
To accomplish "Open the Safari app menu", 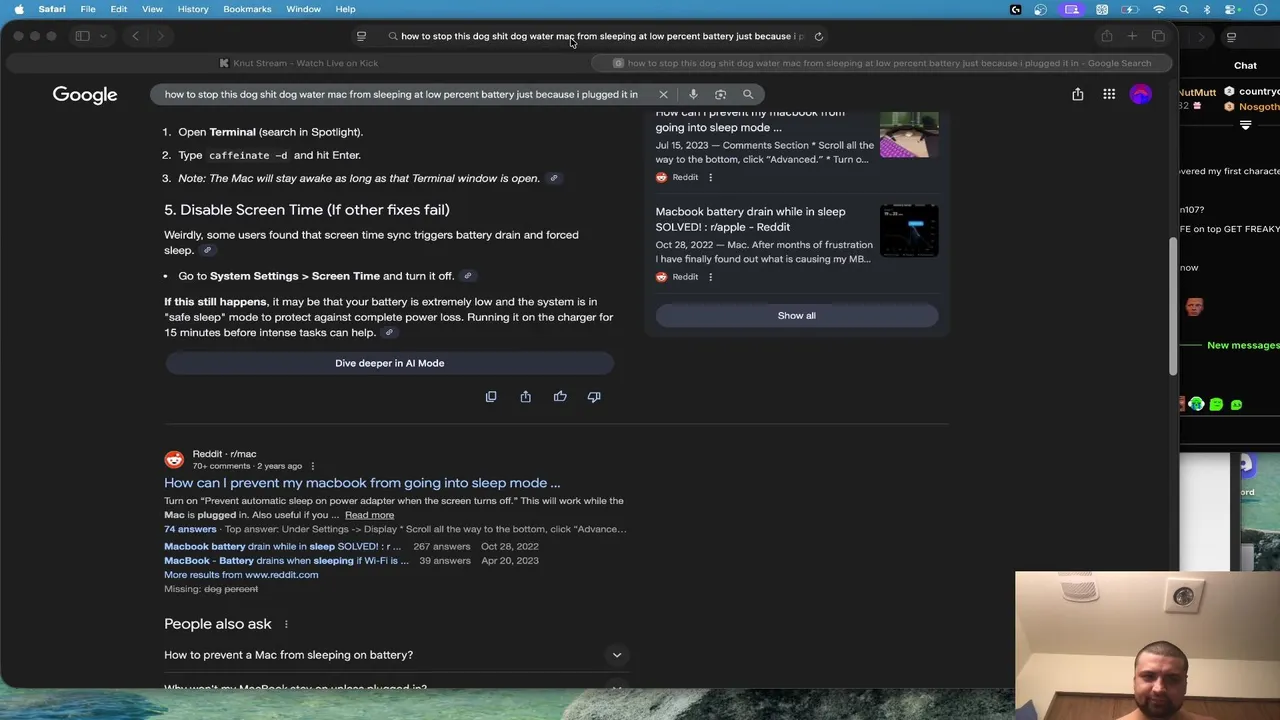I will pos(52,9).
